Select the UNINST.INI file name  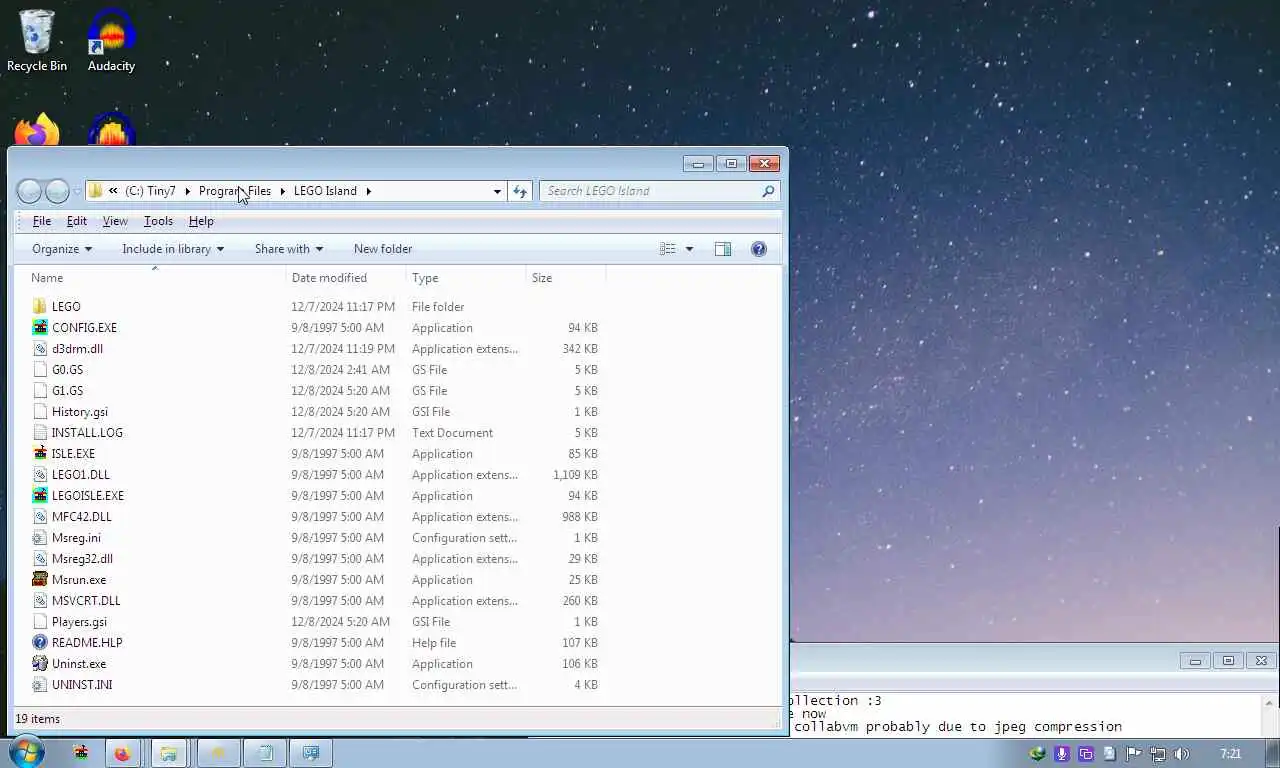[x=82, y=685]
